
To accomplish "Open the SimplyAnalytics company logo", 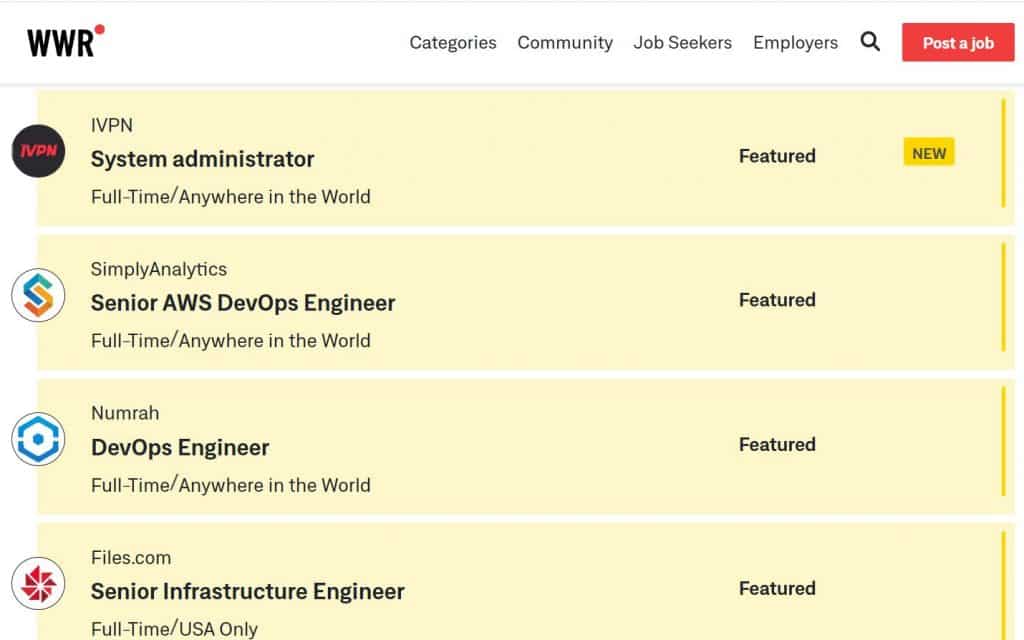I will pos(39,295).
